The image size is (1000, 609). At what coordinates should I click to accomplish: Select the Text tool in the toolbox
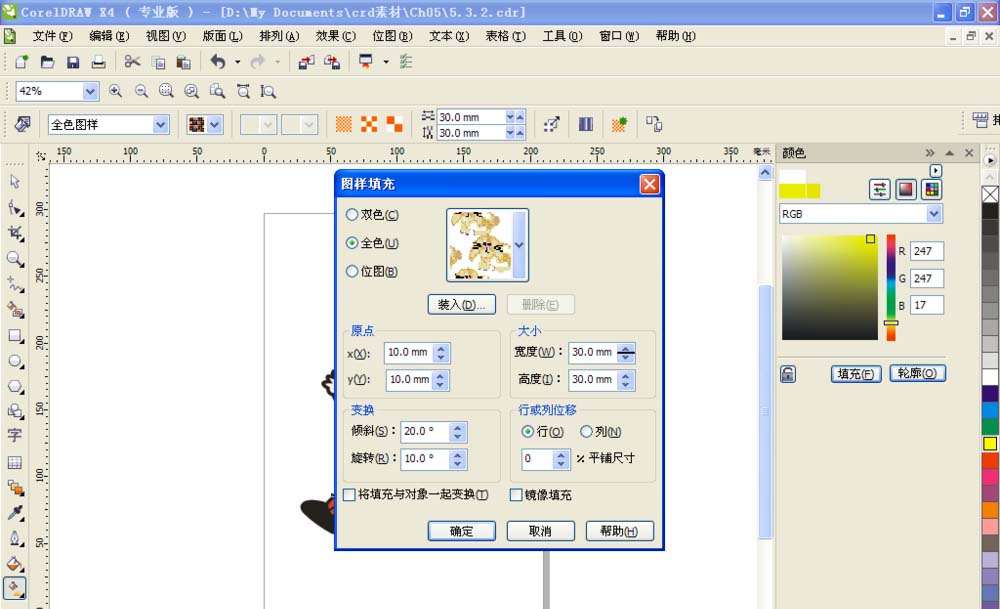click(x=15, y=436)
